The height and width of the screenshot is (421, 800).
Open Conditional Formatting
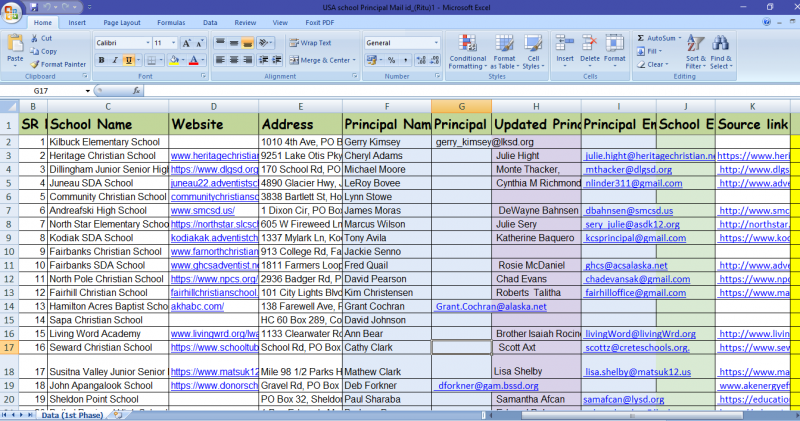tap(467, 52)
